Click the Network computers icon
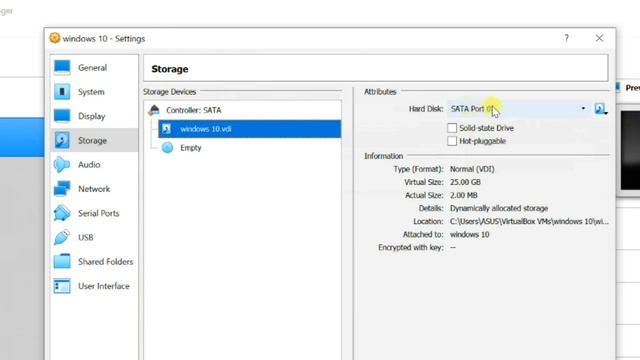This screenshot has width=640, height=360. tap(62, 189)
